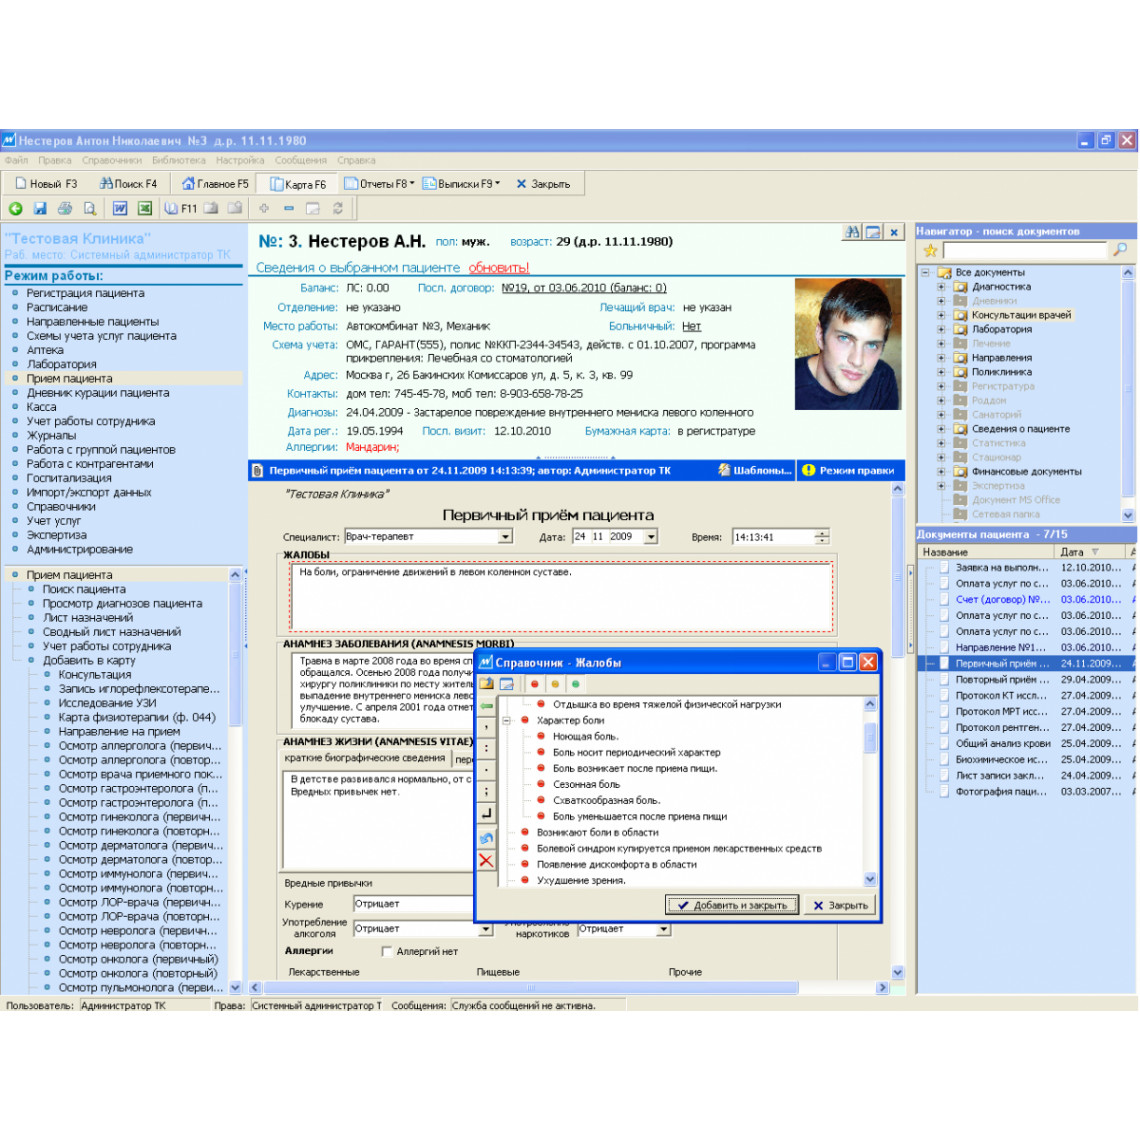Insert a colon using the Жалобы side button
1140x1140 pixels.
pos(486,748)
